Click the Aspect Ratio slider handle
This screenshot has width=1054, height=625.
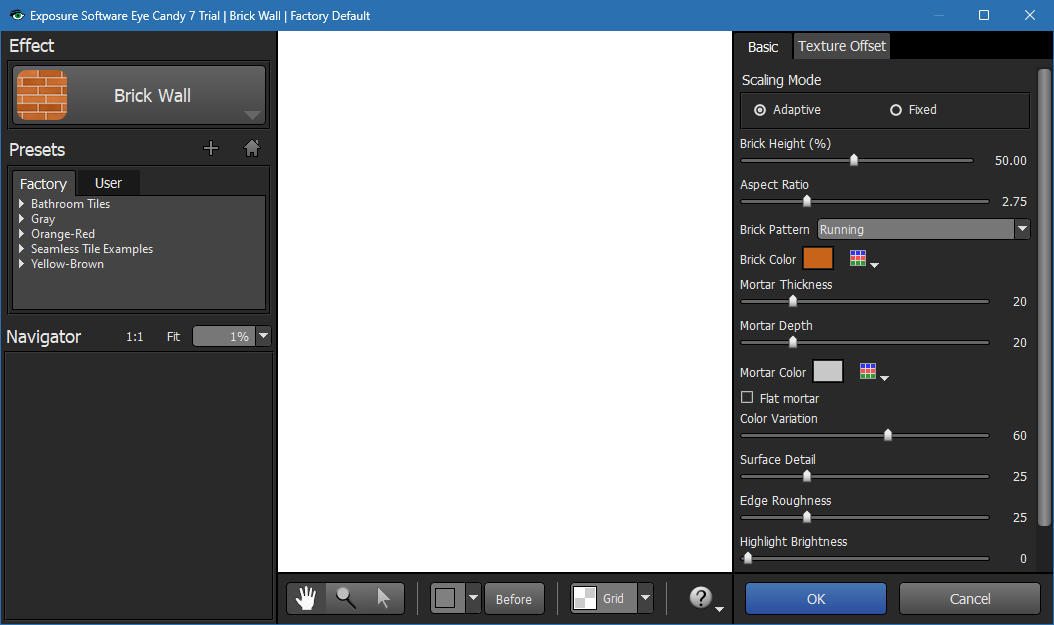807,201
